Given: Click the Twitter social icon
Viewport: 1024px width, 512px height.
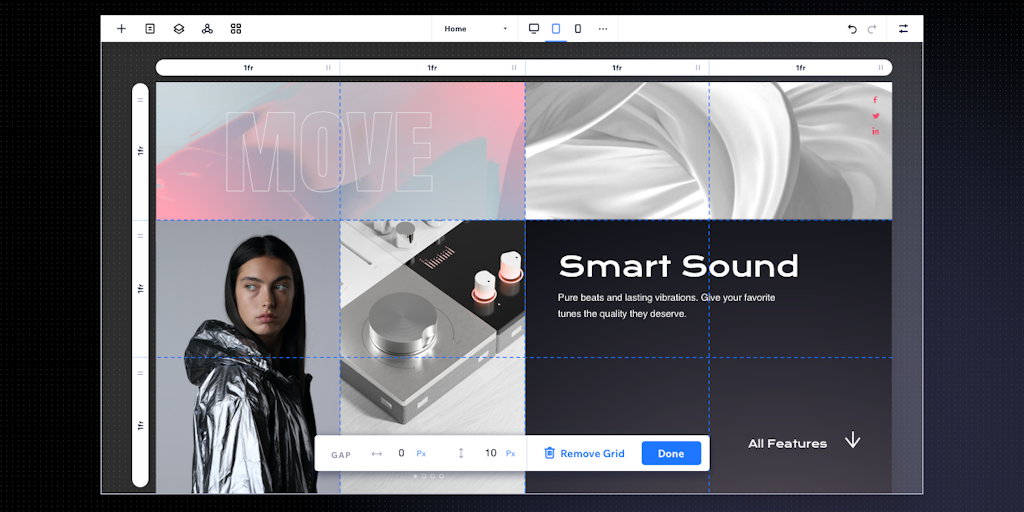Looking at the screenshot, I should pyautogui.click(x=876, y=116).
